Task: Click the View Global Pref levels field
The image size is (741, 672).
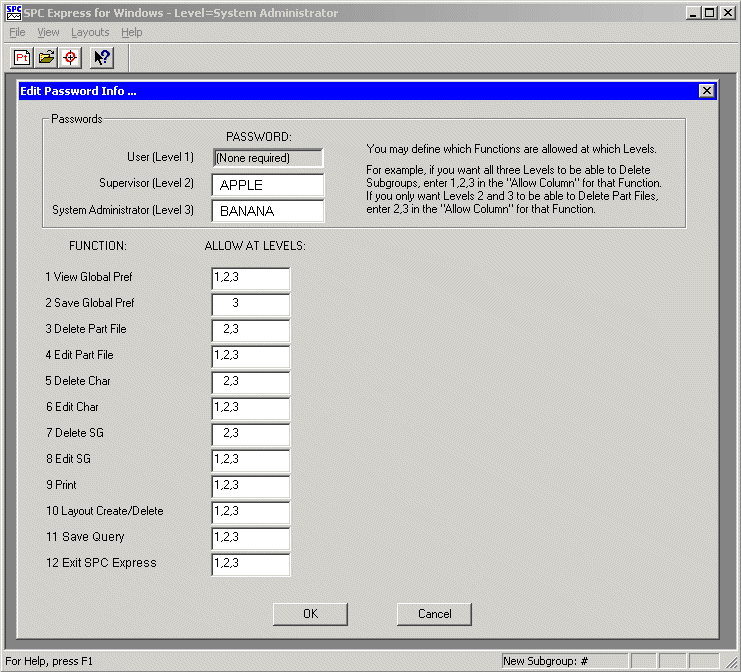Action: click(x=251, y=278)
